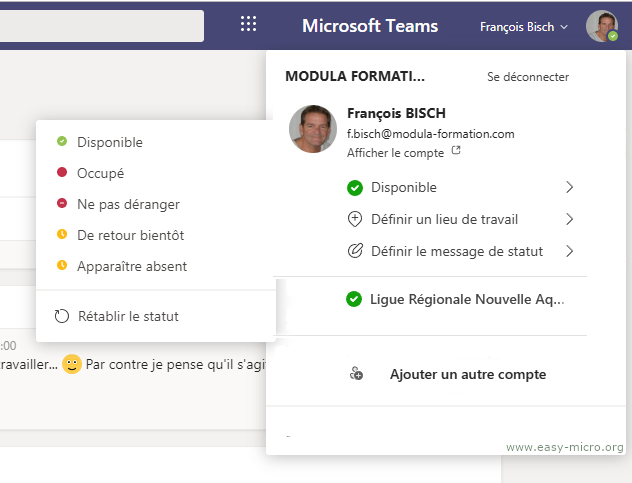
Task: Click the external link icon beside Afficher le compte
Action: click(x=456, y=151)
